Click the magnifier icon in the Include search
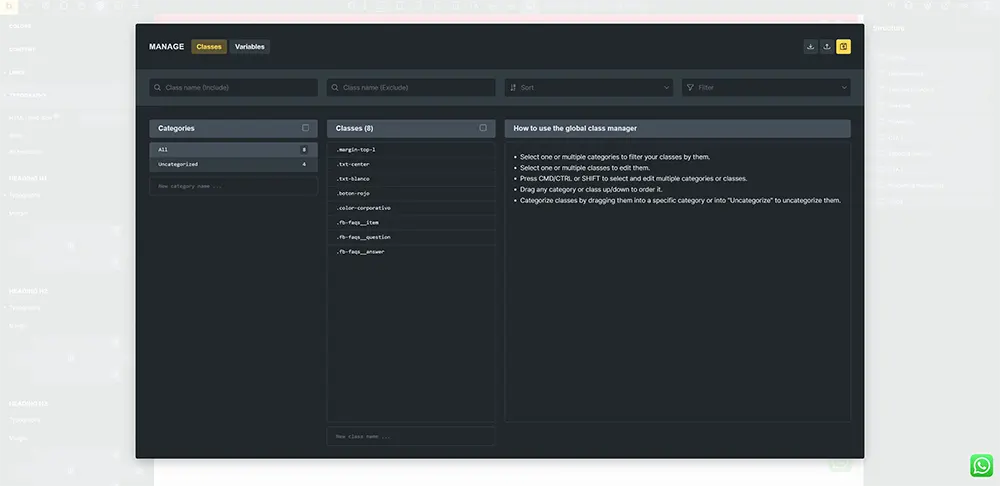The width and height of the screenshot is (1000, 486). pyautogui.click(x=159, y=88)
